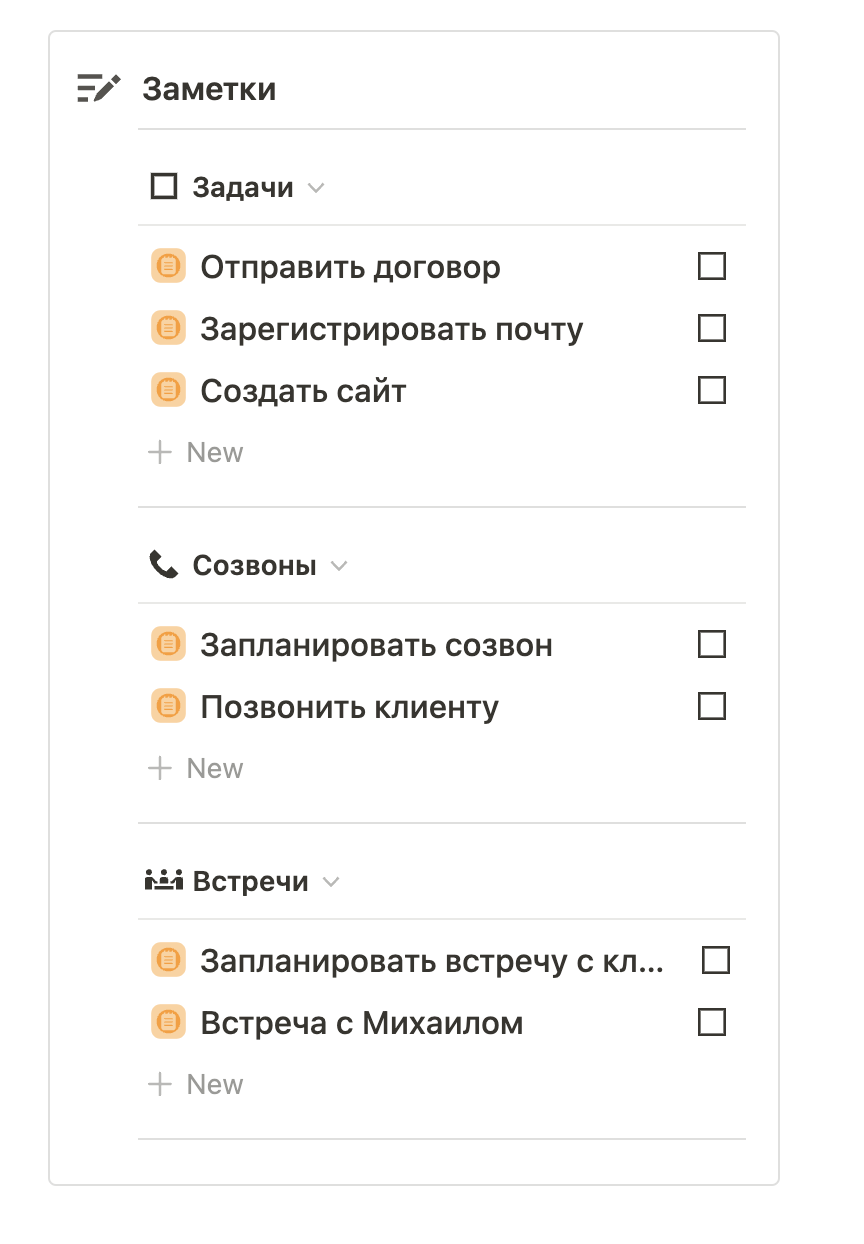Screen dimensions: 864x1244
Task: Click the Заметки heading title
Action: pyautogui.click(x=209, y=89)
